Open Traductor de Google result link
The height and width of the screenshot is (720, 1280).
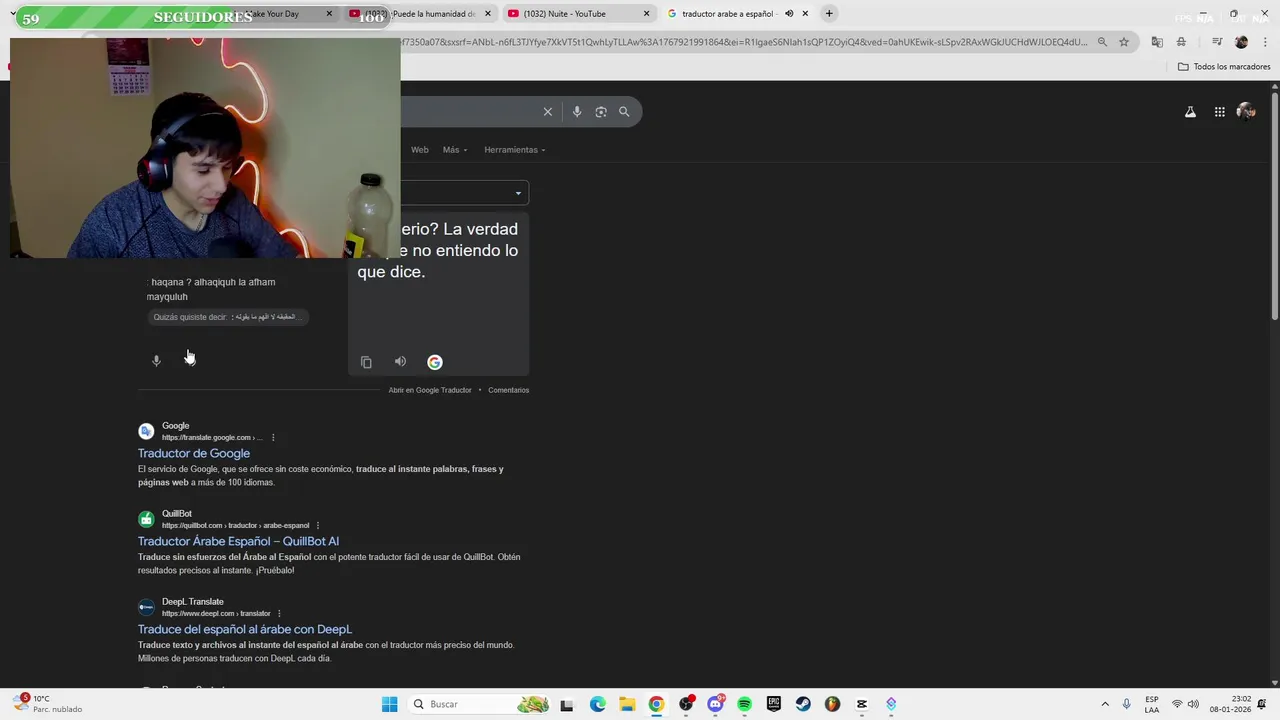(x=194, y=453)
